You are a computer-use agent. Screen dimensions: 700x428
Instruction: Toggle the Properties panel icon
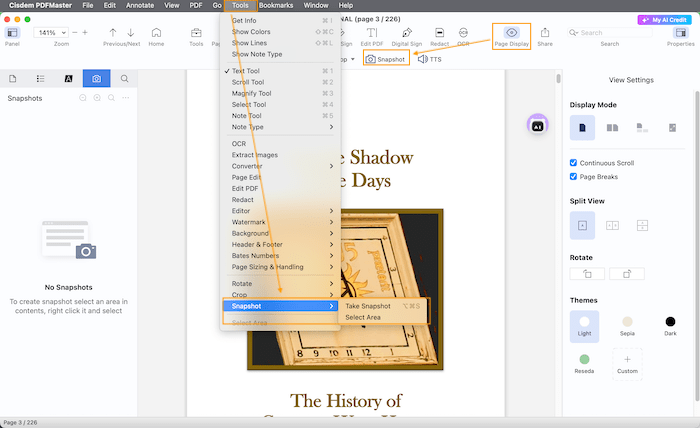click(681, 33)
